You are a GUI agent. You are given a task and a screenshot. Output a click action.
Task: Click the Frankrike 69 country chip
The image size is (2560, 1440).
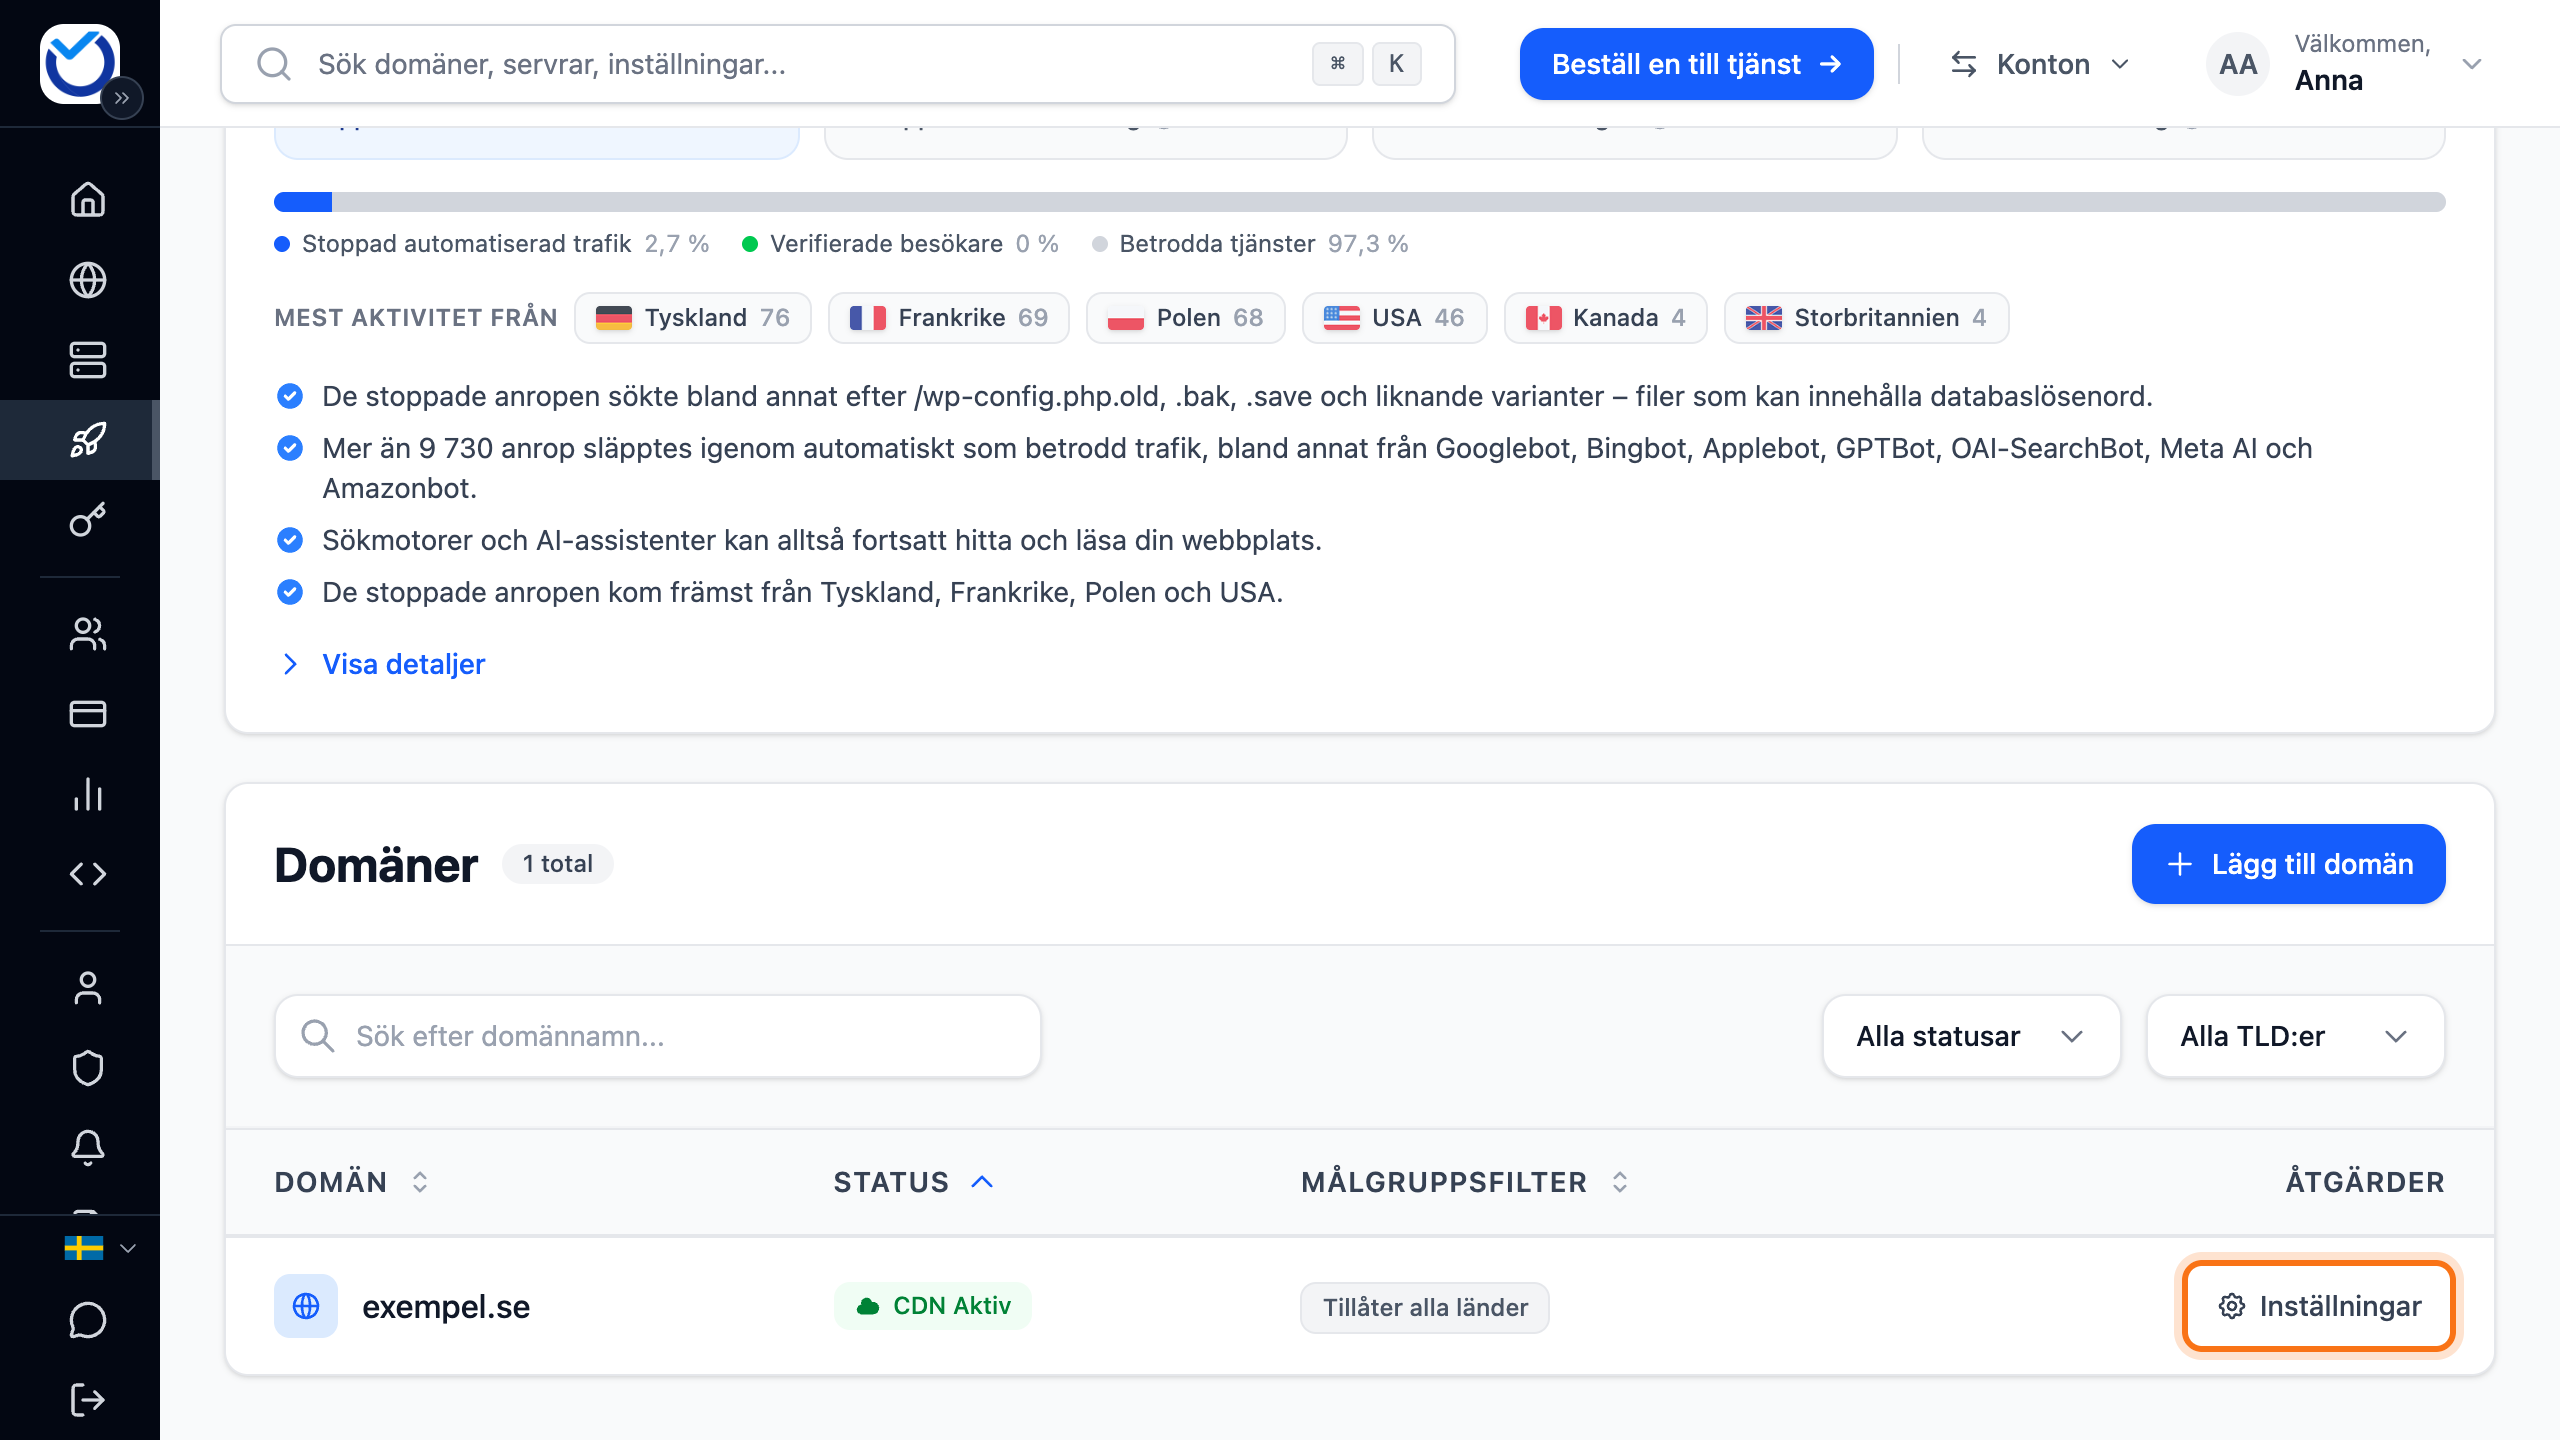pyautogui.click(x=949, y=318)
